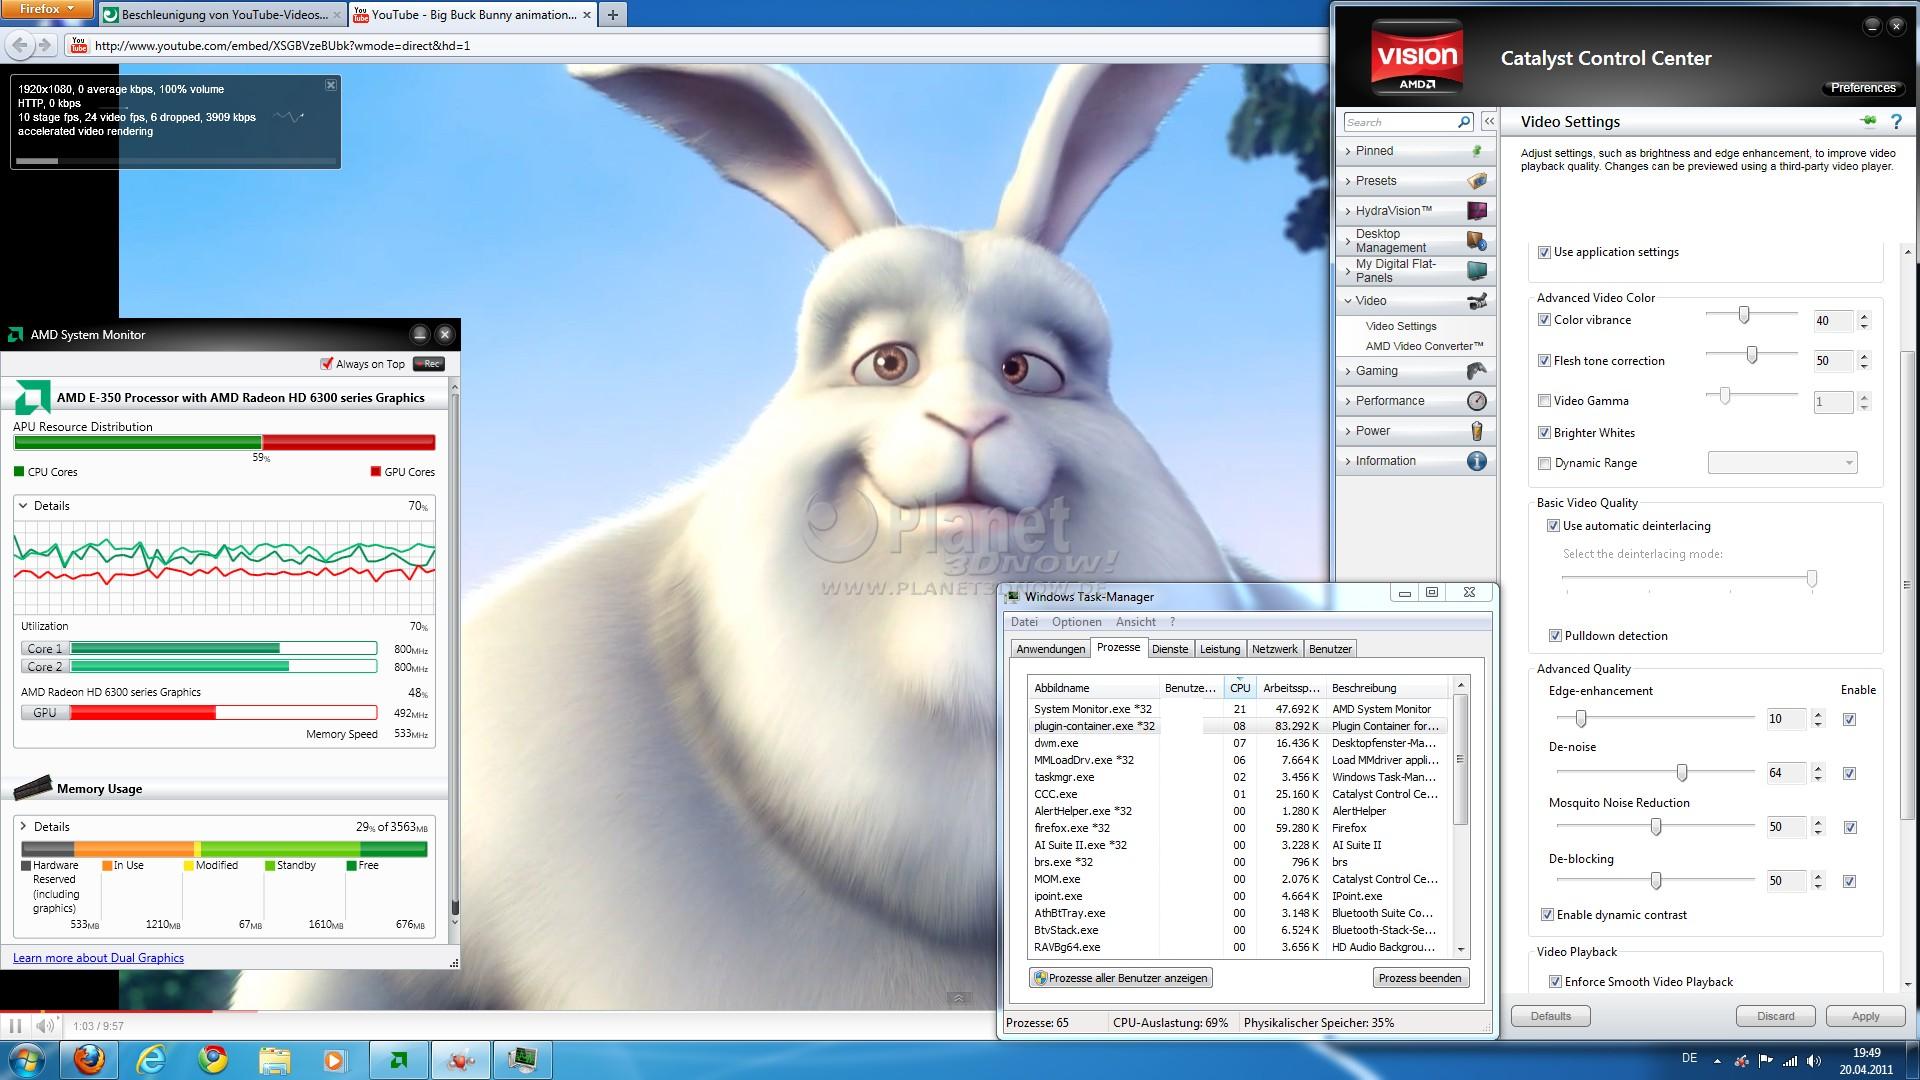Open the Dynamic Range dropdown

tap(1782, 463)
